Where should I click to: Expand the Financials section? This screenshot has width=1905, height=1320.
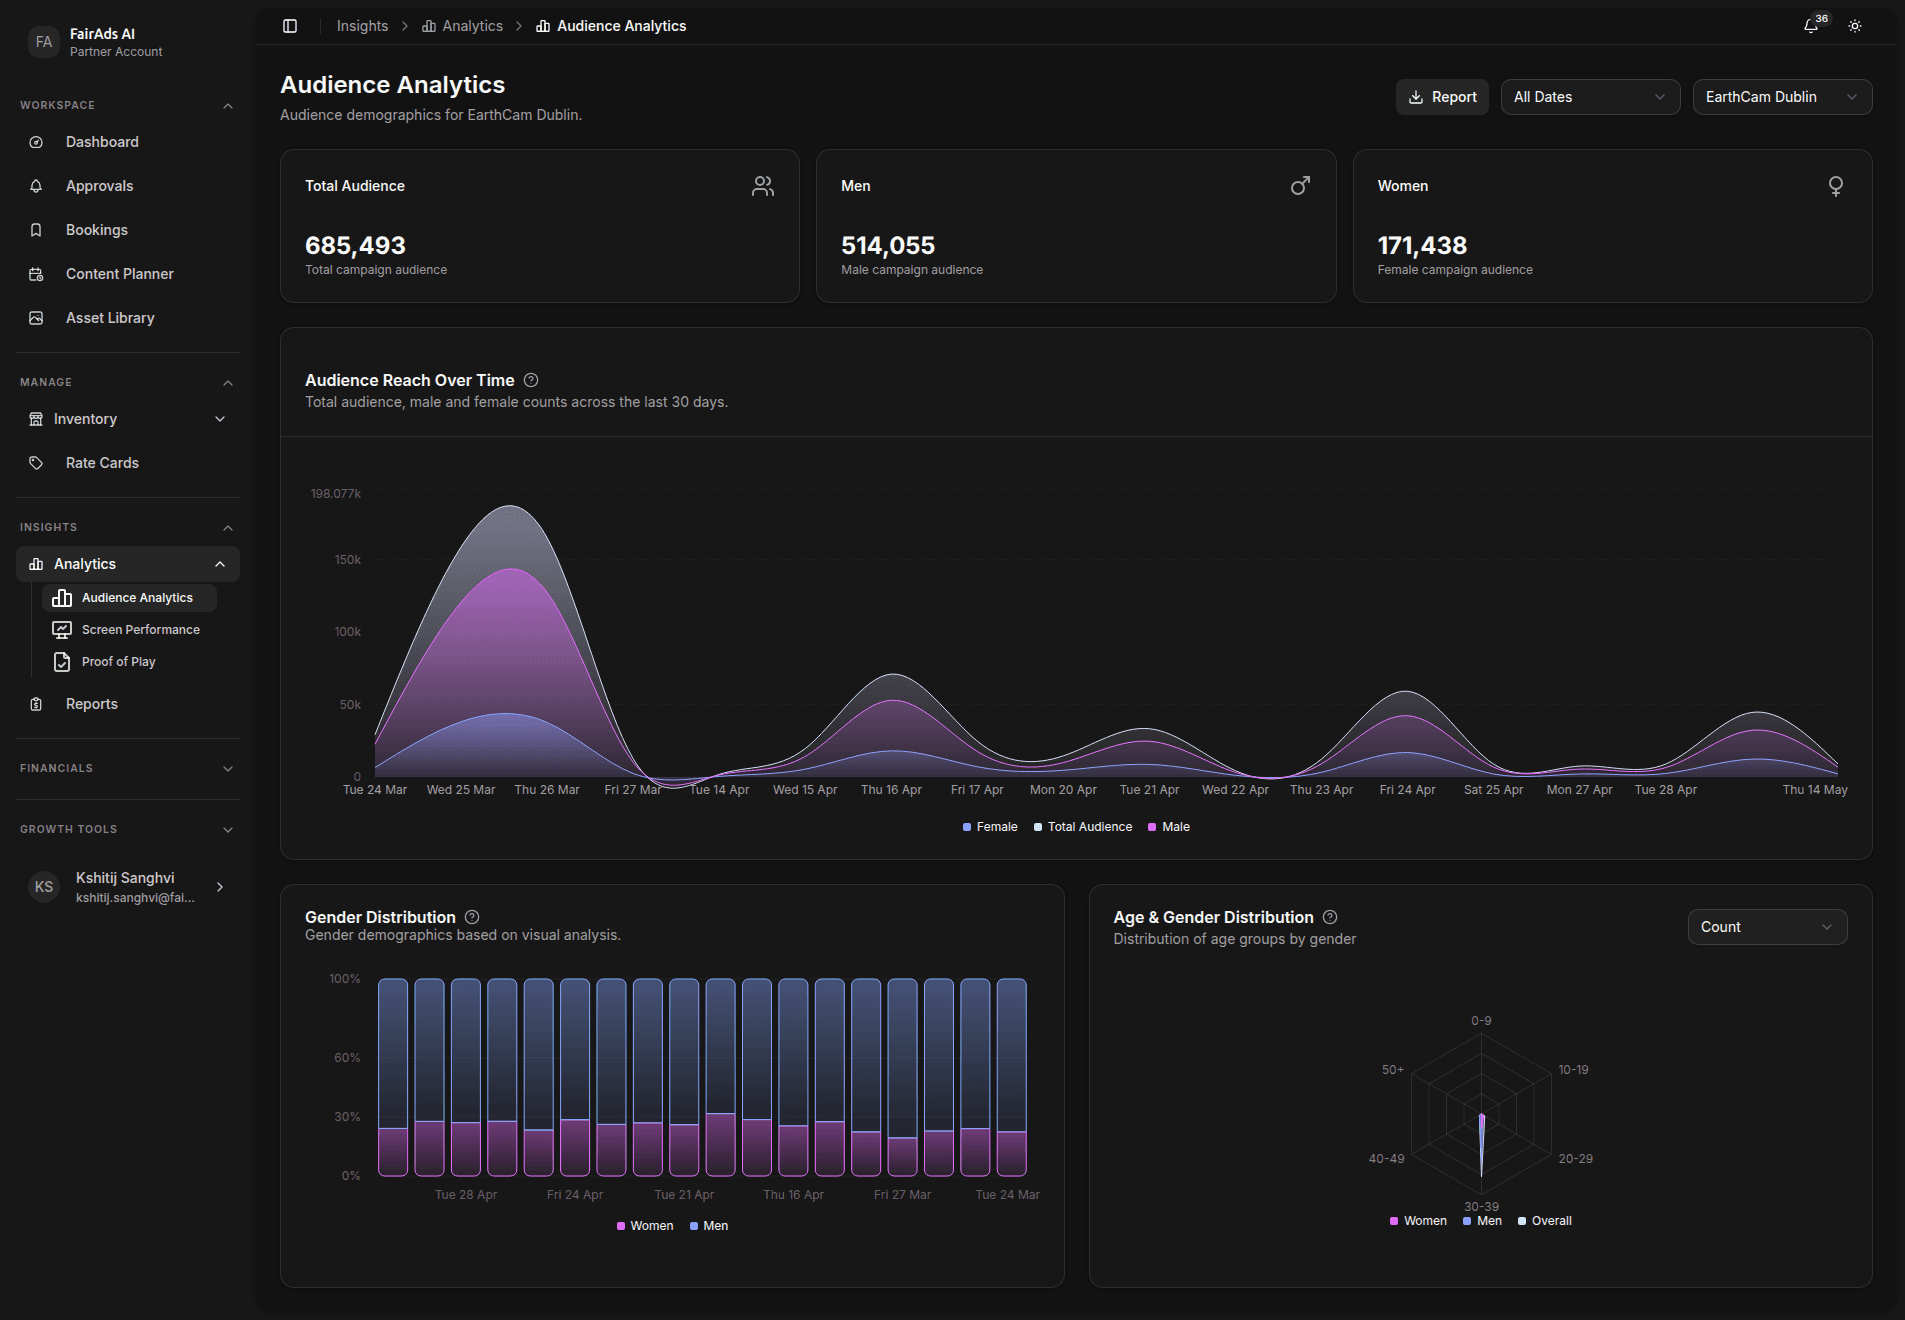click(228, 769)
